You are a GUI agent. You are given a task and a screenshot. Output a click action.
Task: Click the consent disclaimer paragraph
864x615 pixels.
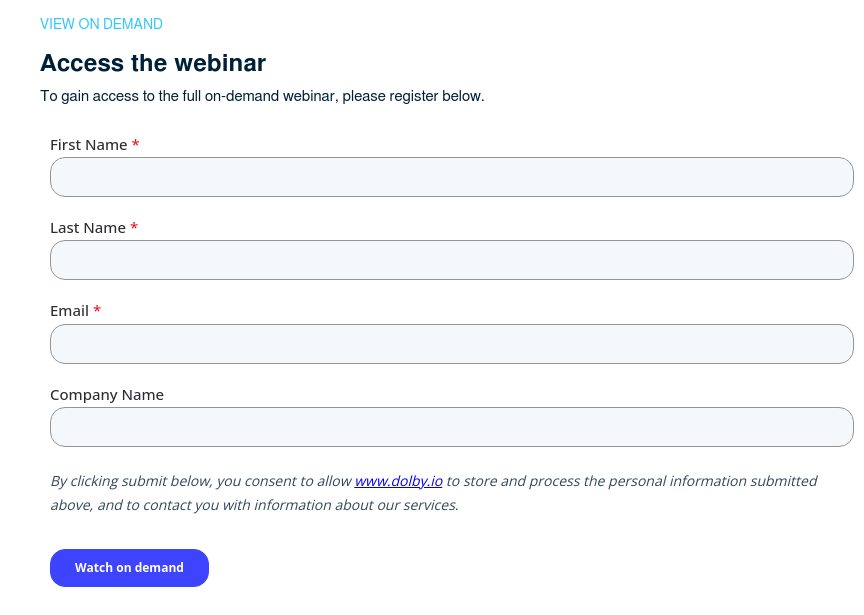[x=435, y=492]
